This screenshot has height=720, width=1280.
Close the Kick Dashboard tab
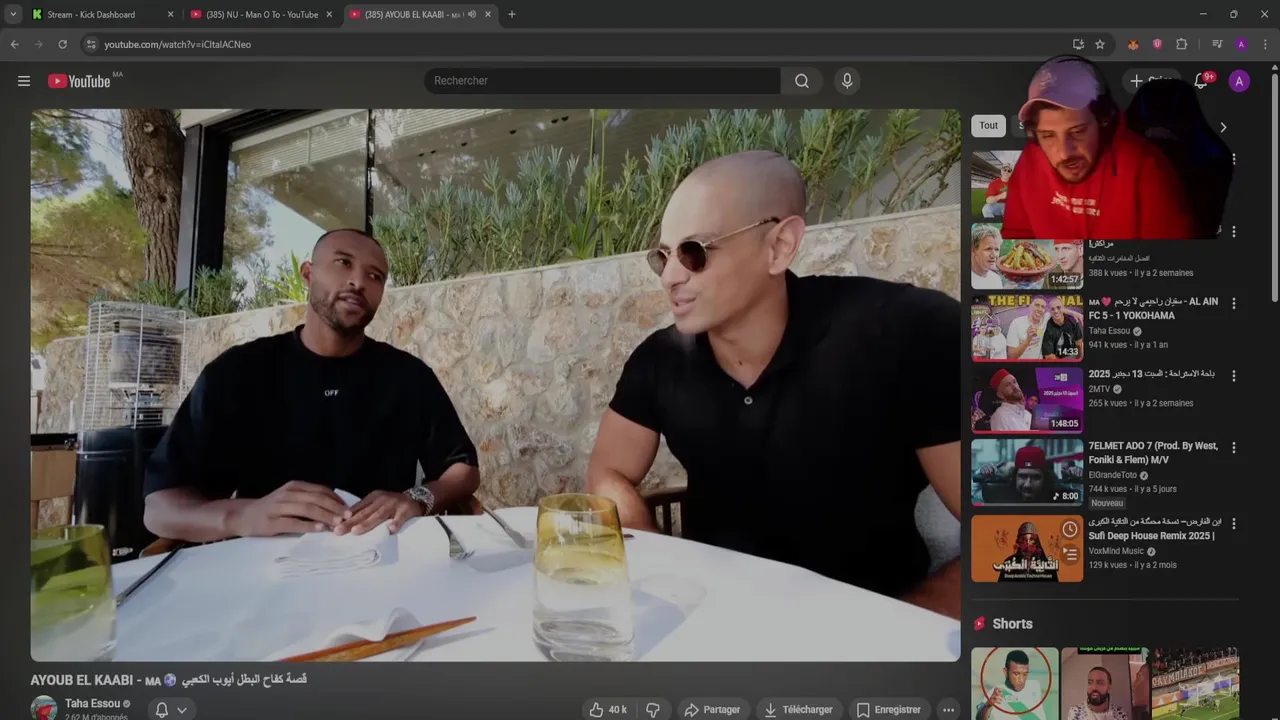(170, 14)
